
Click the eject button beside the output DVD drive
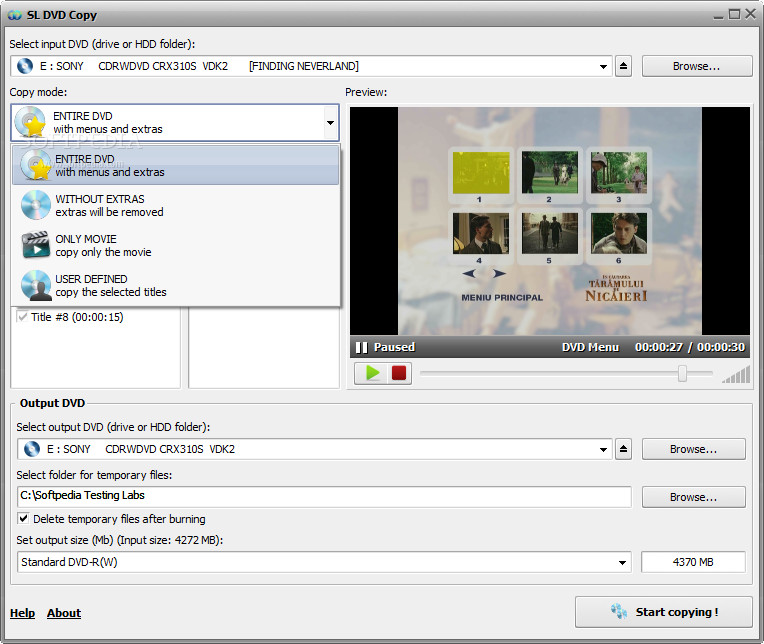[x=623, y=449]
